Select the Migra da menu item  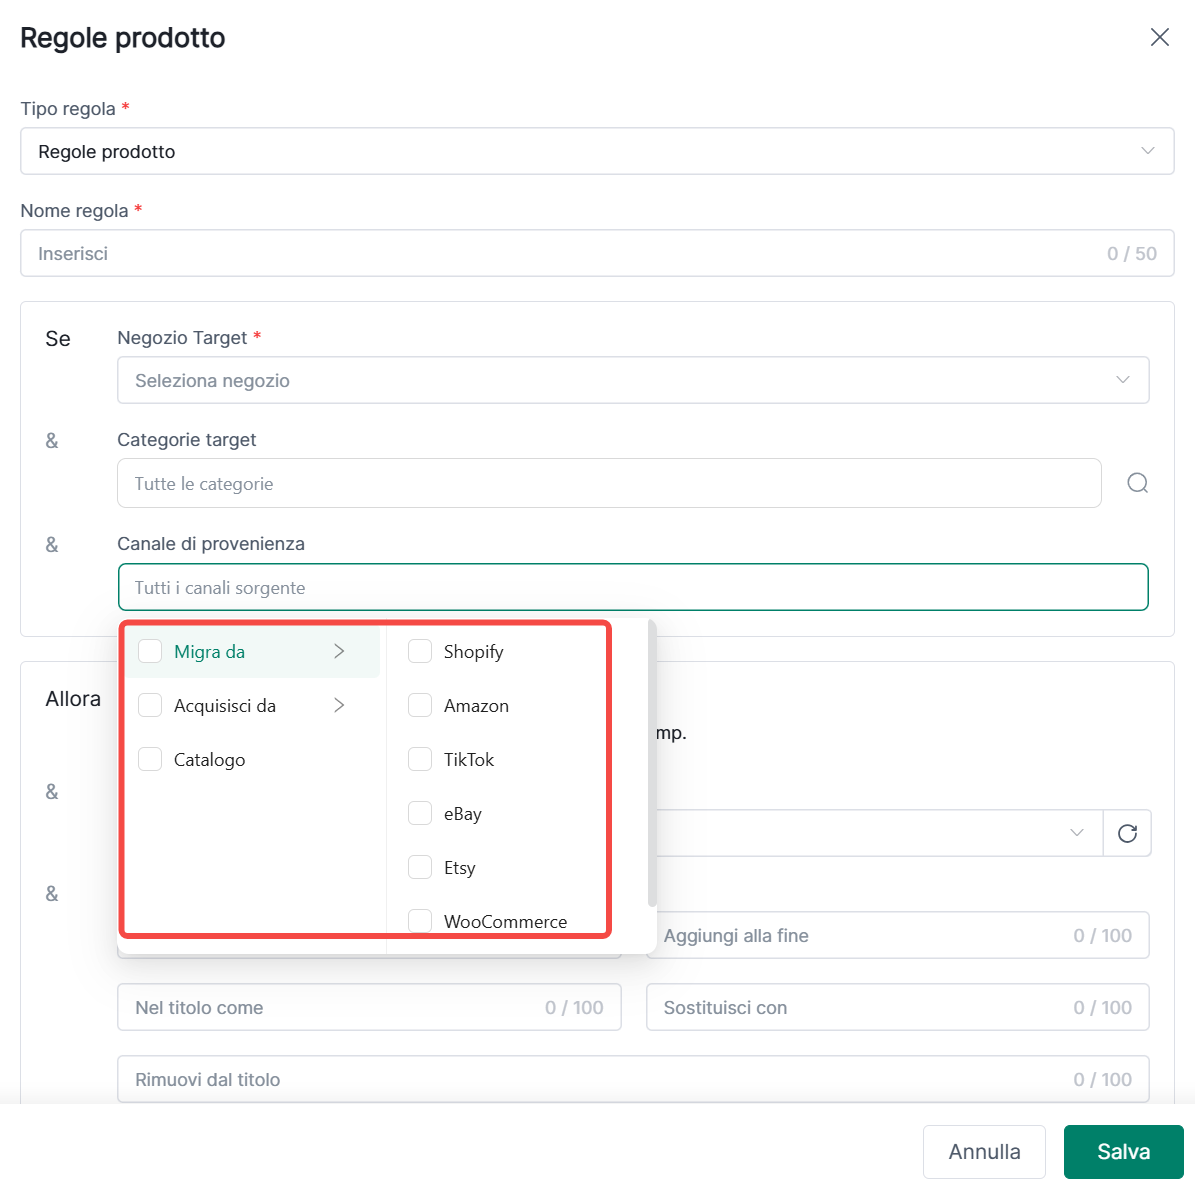pos(210,651)
